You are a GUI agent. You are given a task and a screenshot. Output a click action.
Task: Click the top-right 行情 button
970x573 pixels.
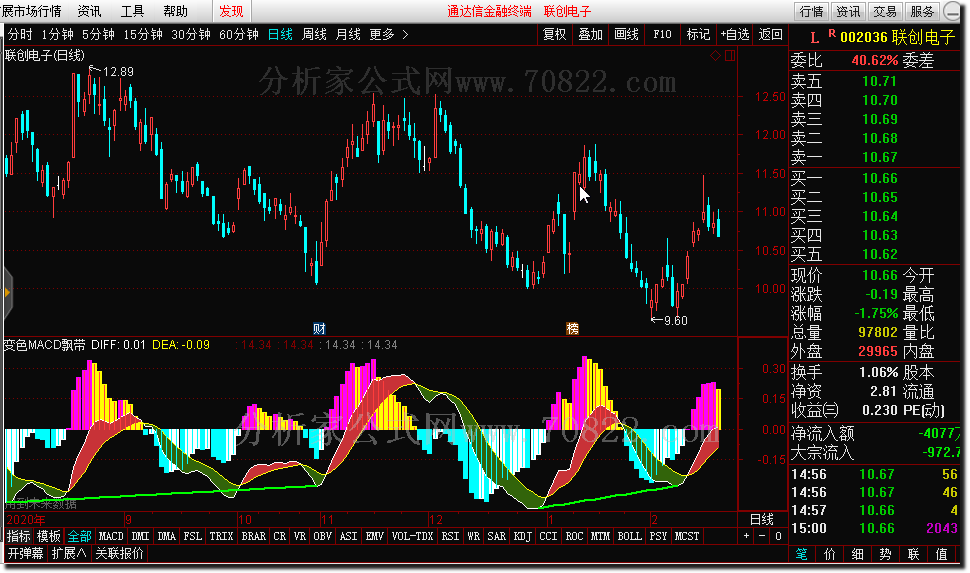(812, 11)
